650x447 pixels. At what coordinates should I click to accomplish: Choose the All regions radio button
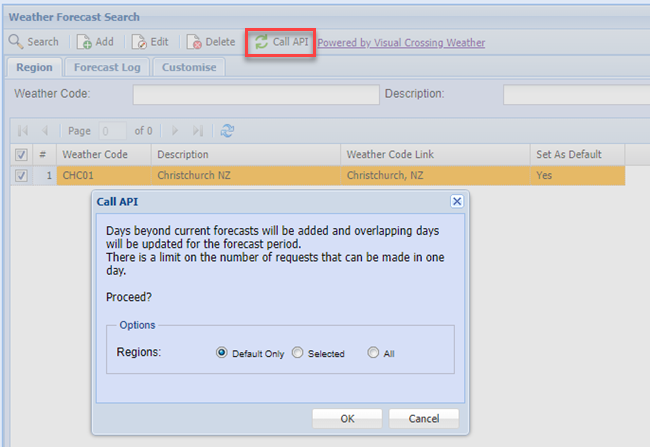click(373, 353)
